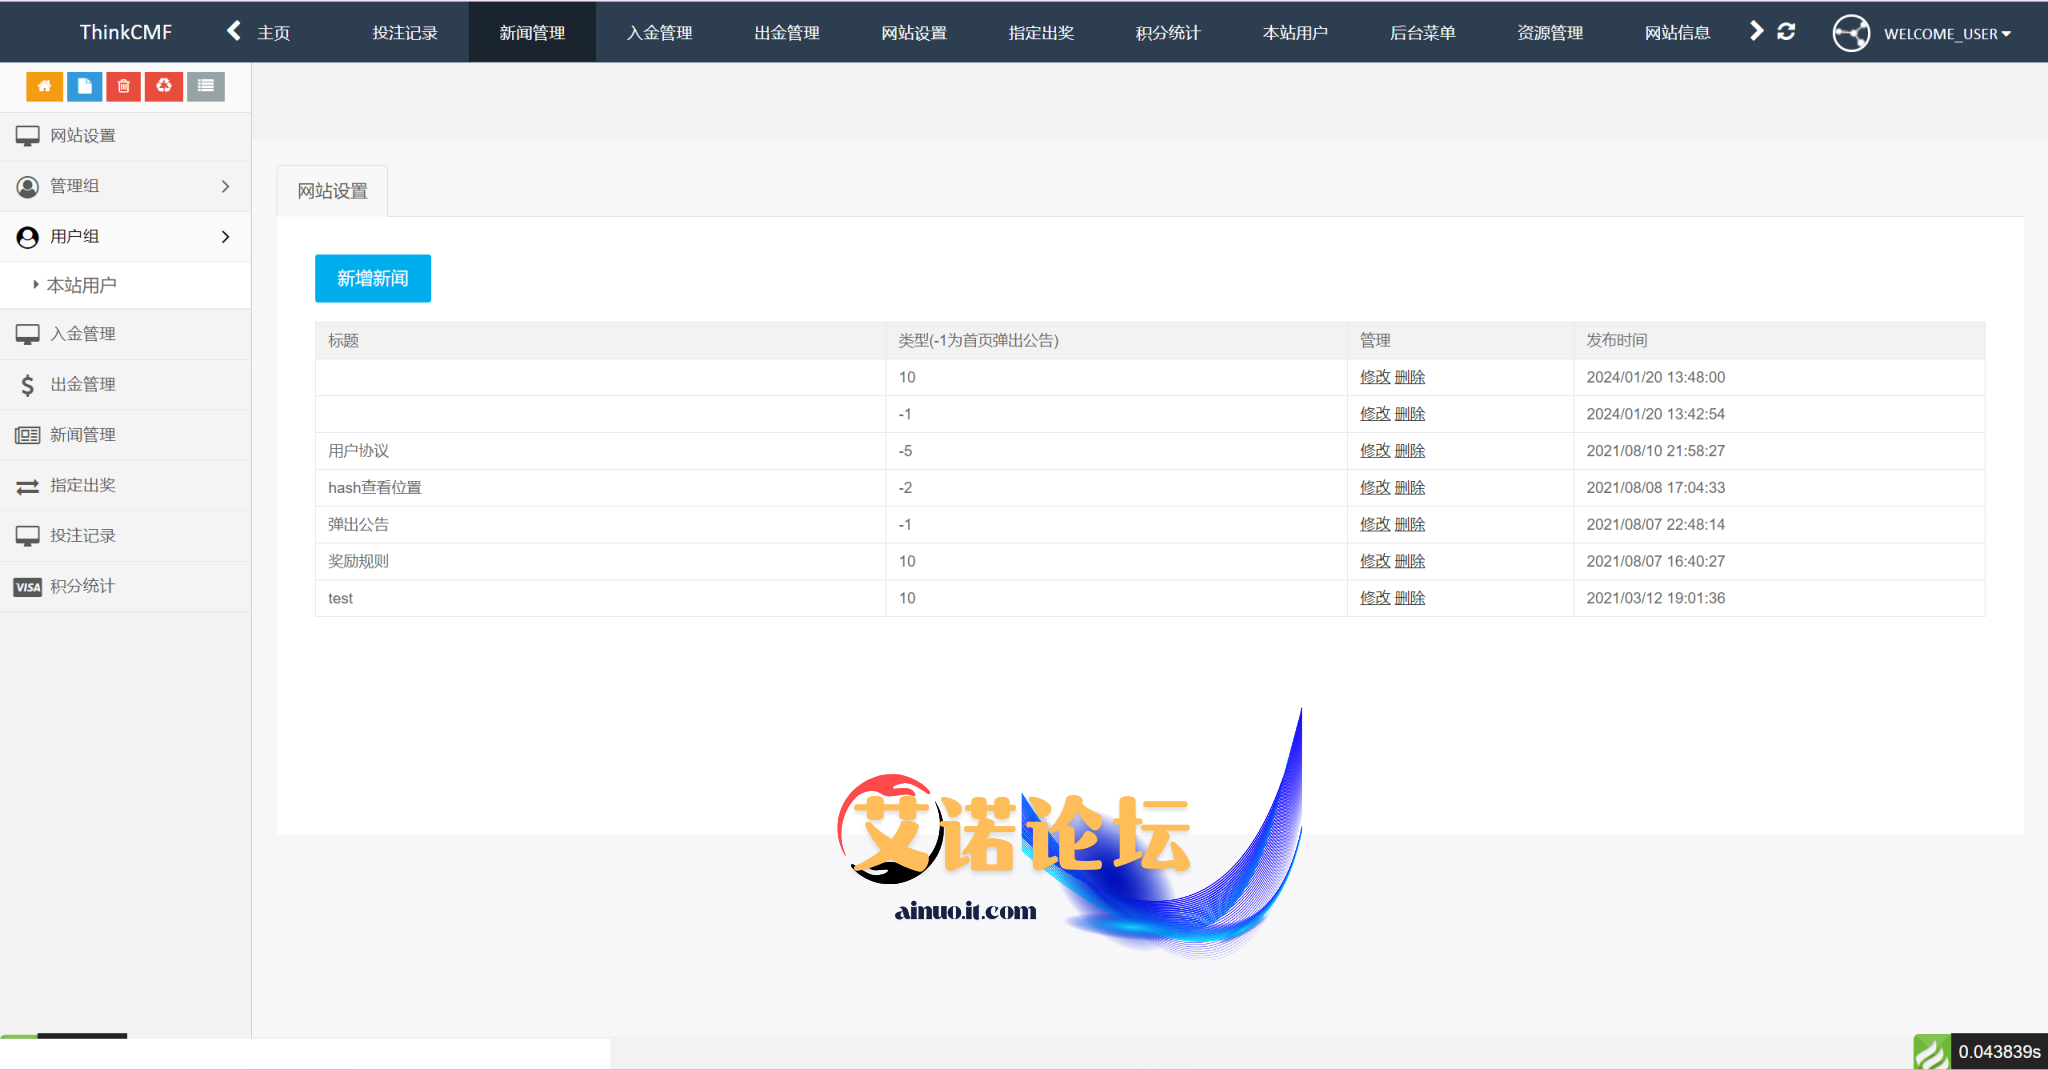Viewport: 2048px width, 1070px height.
Task: Click the monitor icon beside 网站设置 in the sidebar
Action: [27, 136]
